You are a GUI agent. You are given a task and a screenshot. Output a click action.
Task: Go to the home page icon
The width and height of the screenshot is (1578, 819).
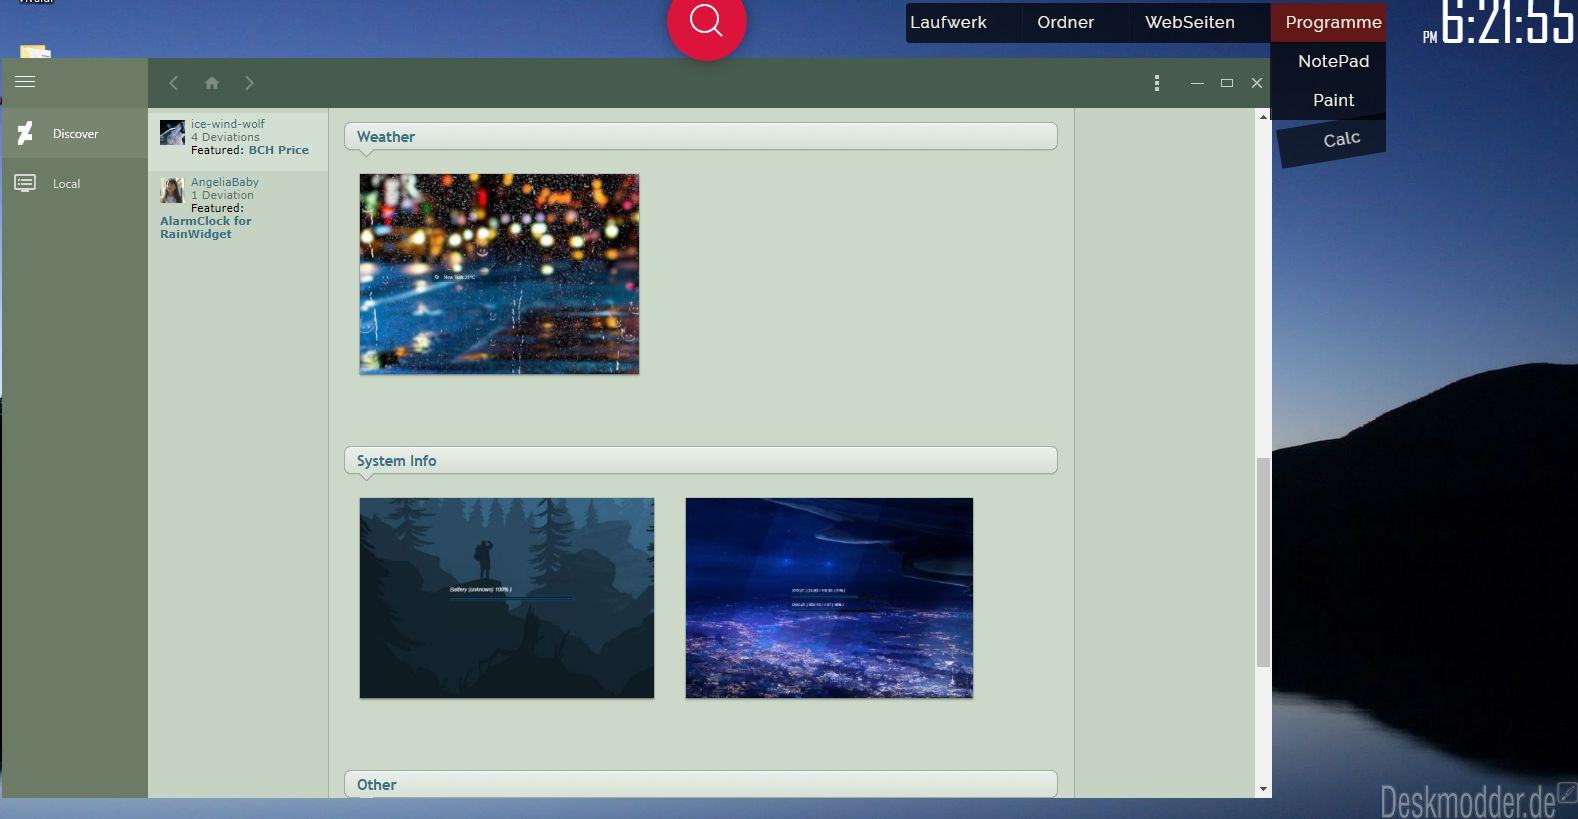click(212, 83)
